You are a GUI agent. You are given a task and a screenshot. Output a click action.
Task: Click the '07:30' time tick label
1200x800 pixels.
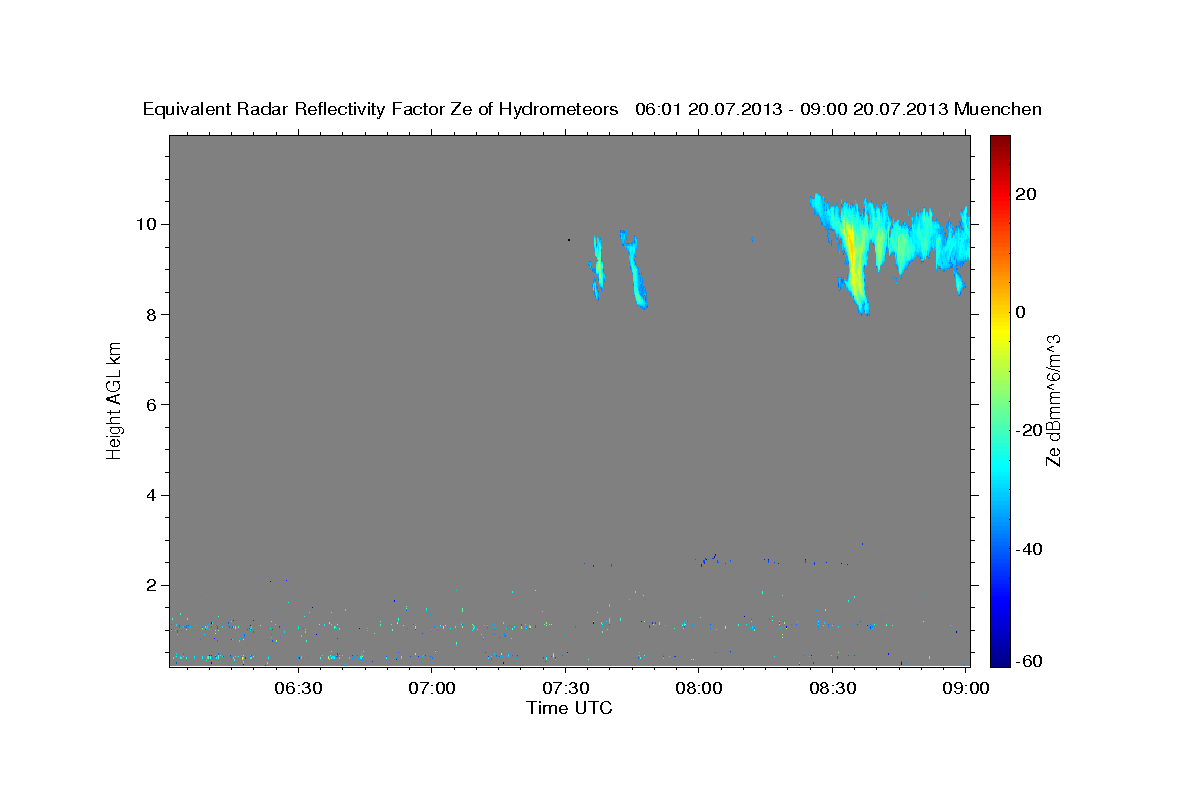tap(565, 689)
